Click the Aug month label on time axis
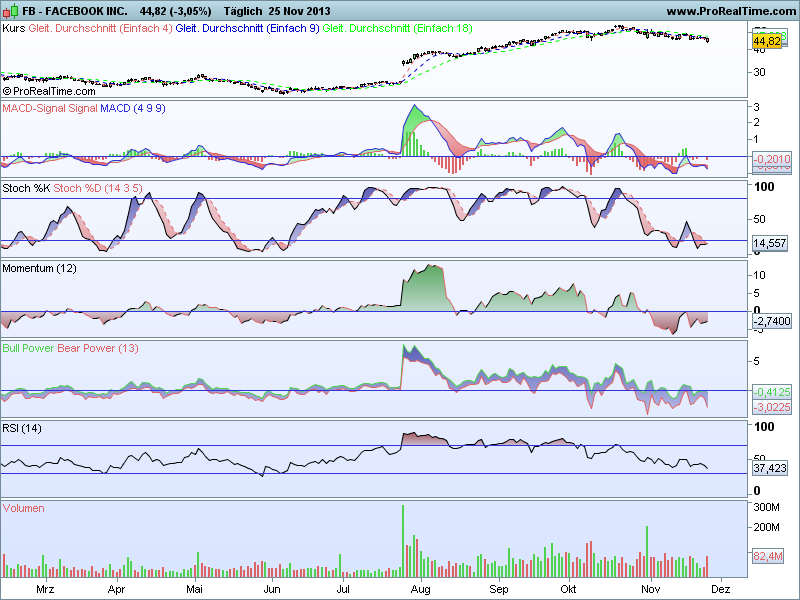800x600 pixels. point(421,589)
